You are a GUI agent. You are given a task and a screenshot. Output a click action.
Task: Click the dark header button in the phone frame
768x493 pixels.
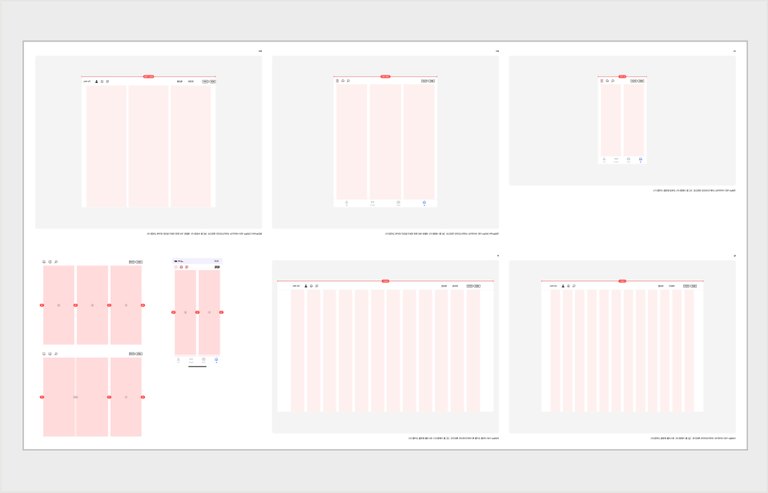coord(217,267)
